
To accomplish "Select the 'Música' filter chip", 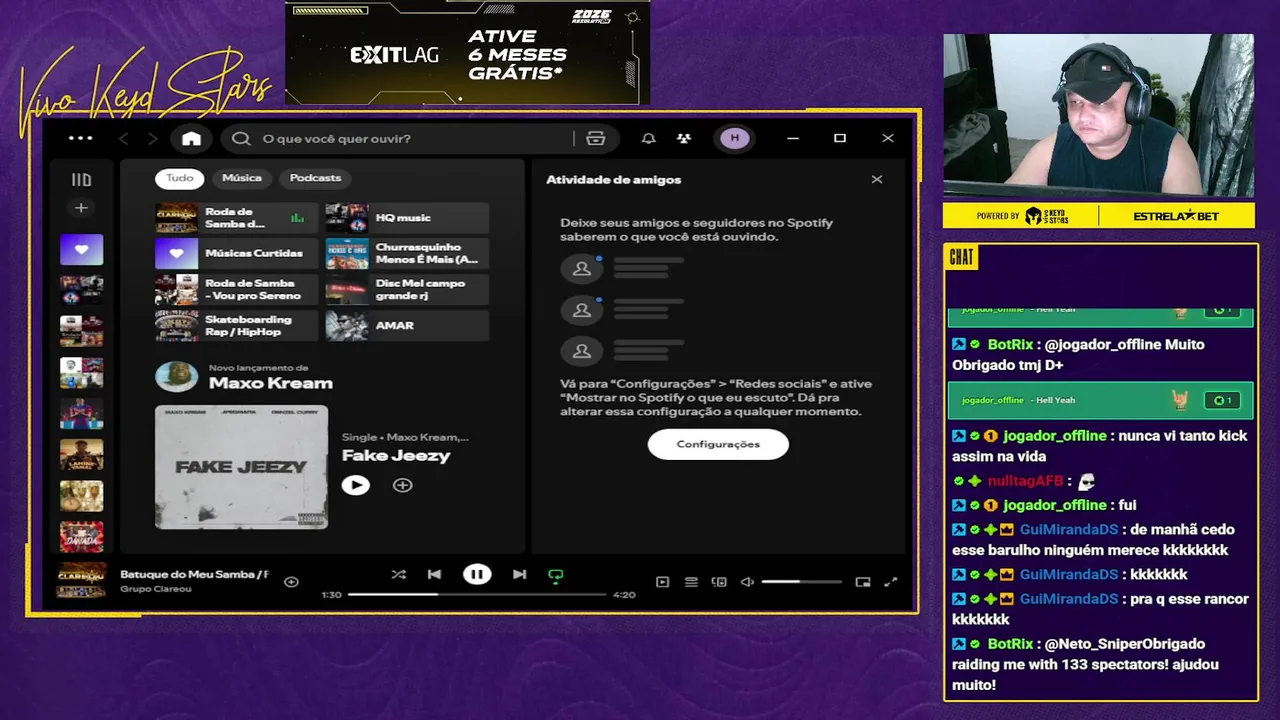I will (x=242, y=178).
